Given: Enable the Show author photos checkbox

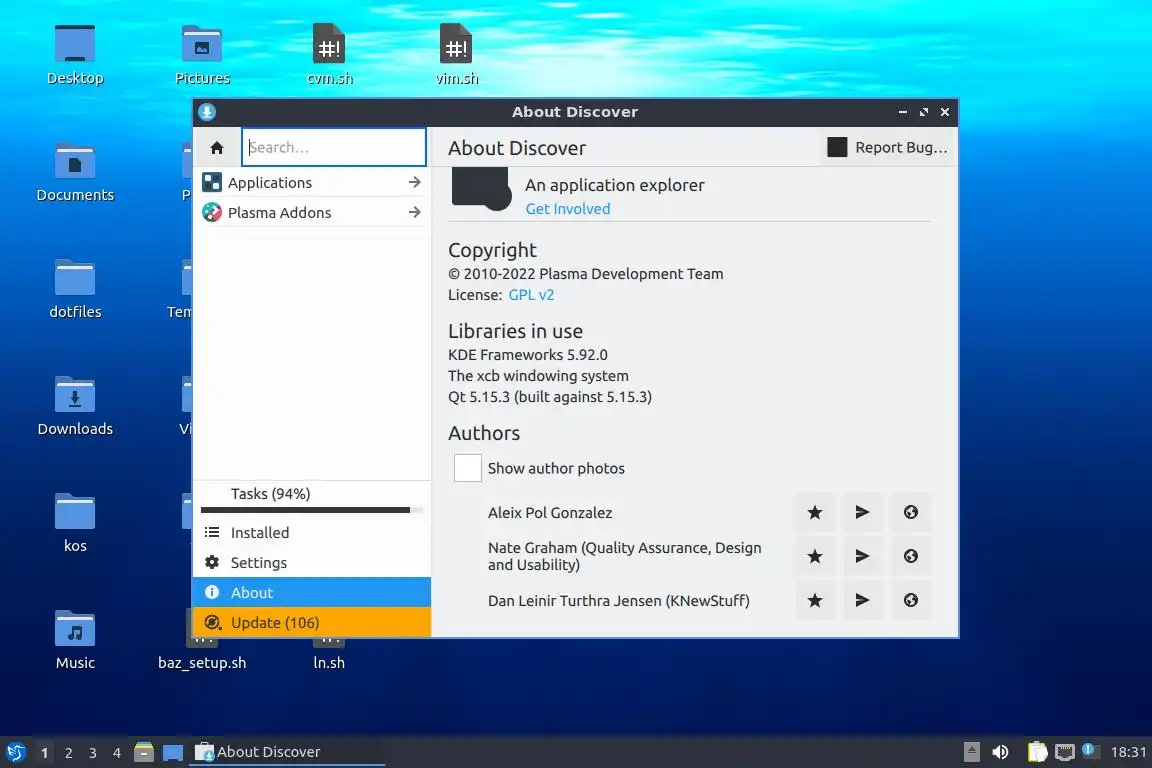Looking at the screenshot, I should (x=467, y=468).
